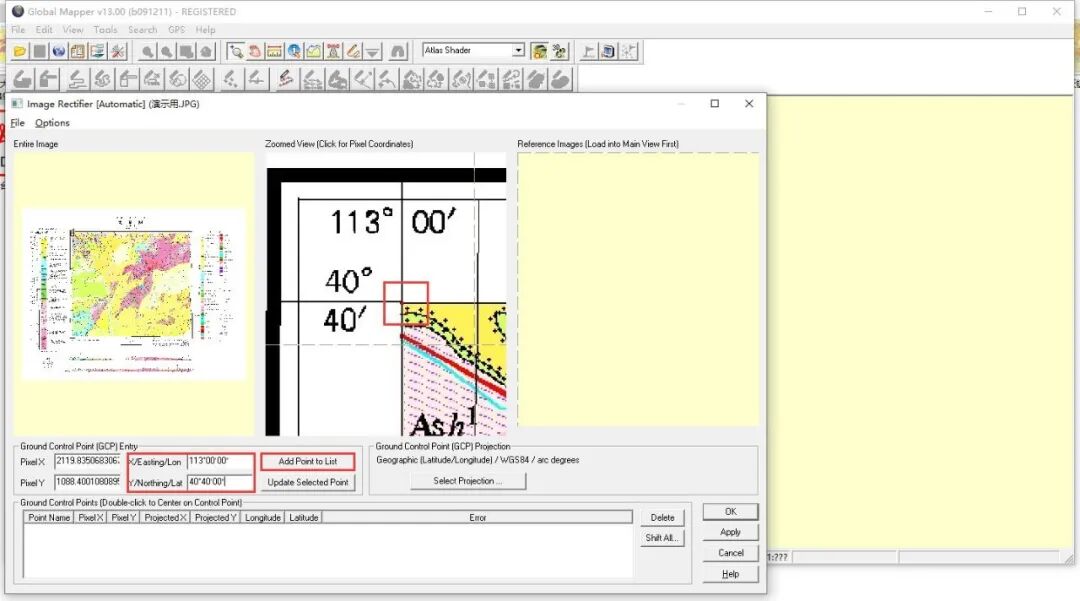Click the Shift All button
1080x601 pixels.
click(x=662, y=538)
